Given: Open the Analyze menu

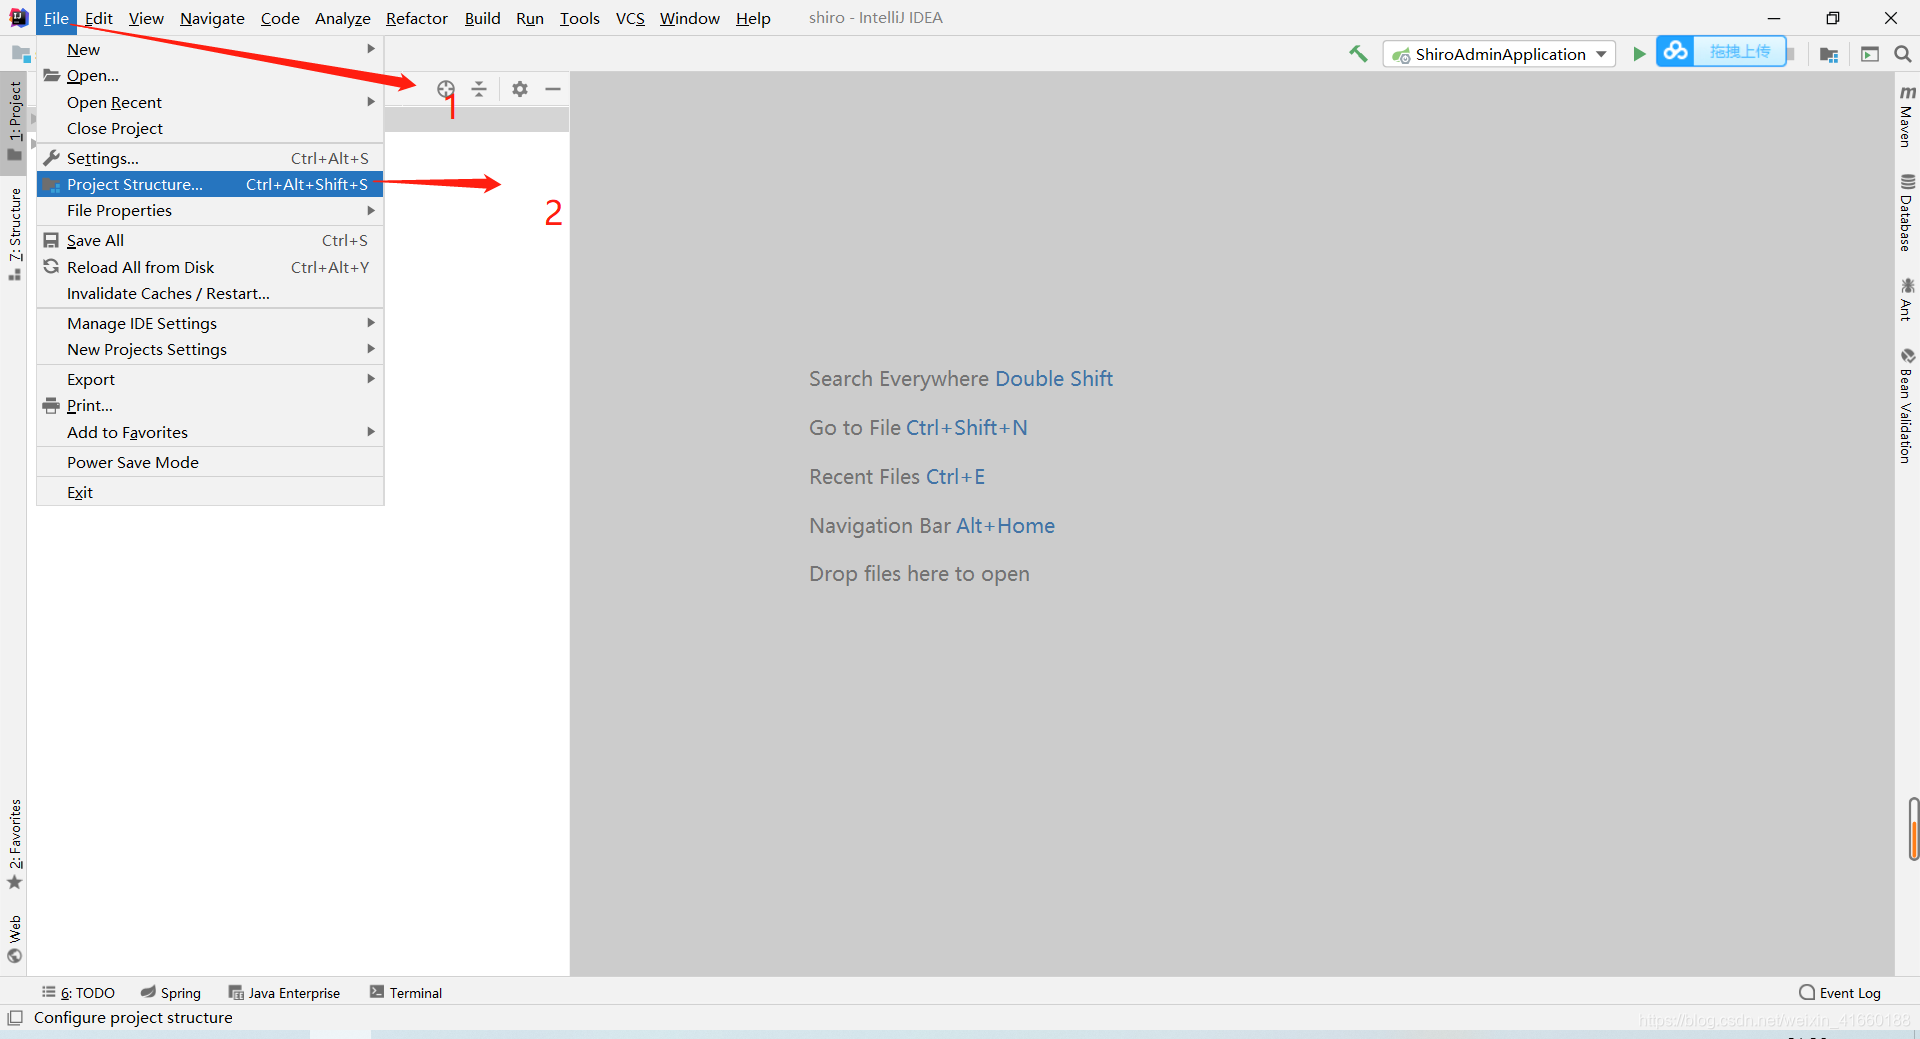Looking at the screenshot, I should [x=342, y=18].
